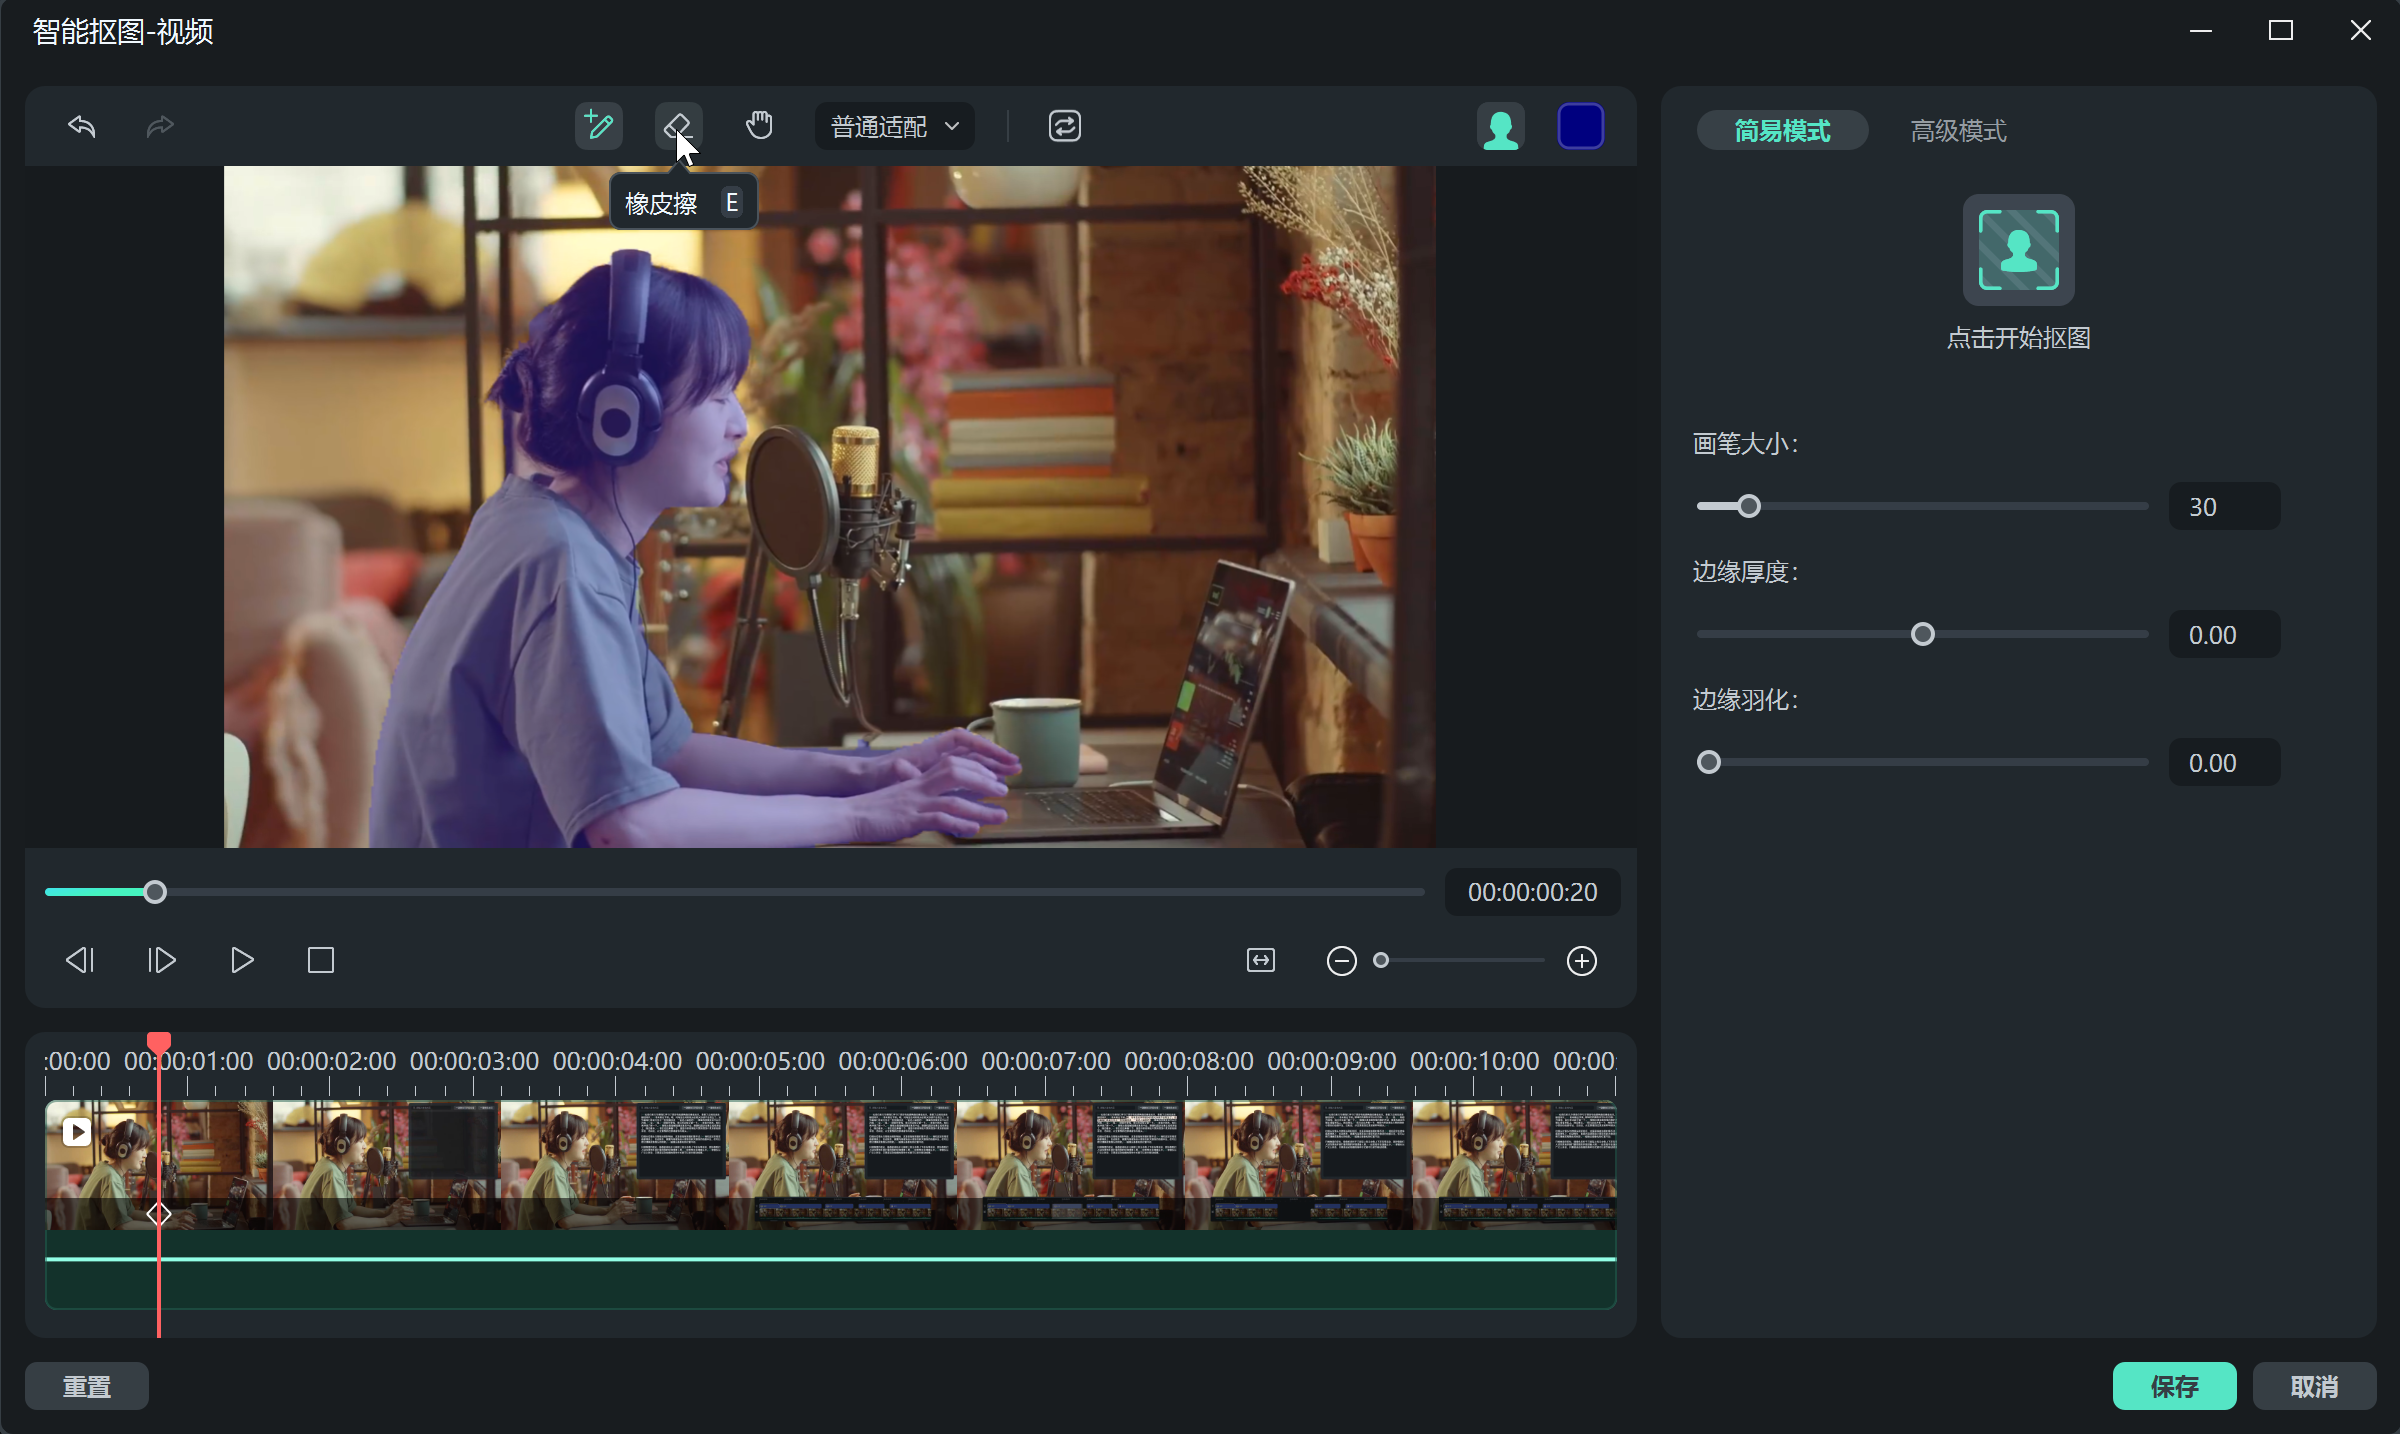Click the start cutout portrait icon
The height and width of the screenshot is (1434, 2400).
pyautogui.click(x=2018, y=250)
